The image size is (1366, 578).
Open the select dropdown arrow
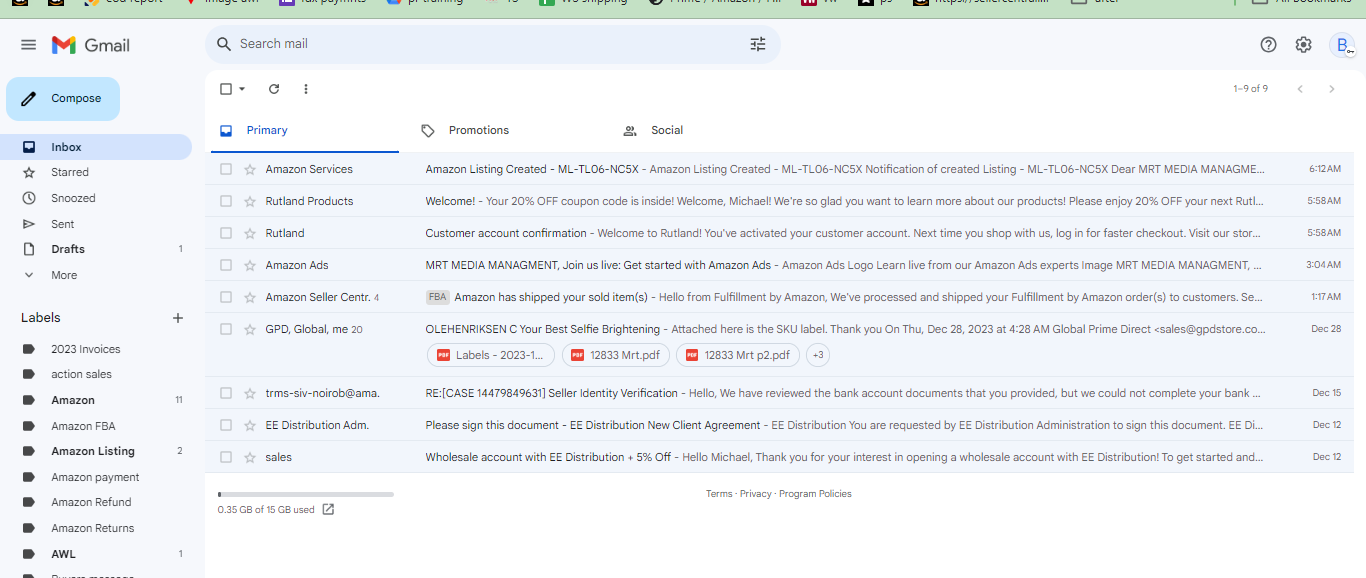pyautogui.click(x=242, y=89)
